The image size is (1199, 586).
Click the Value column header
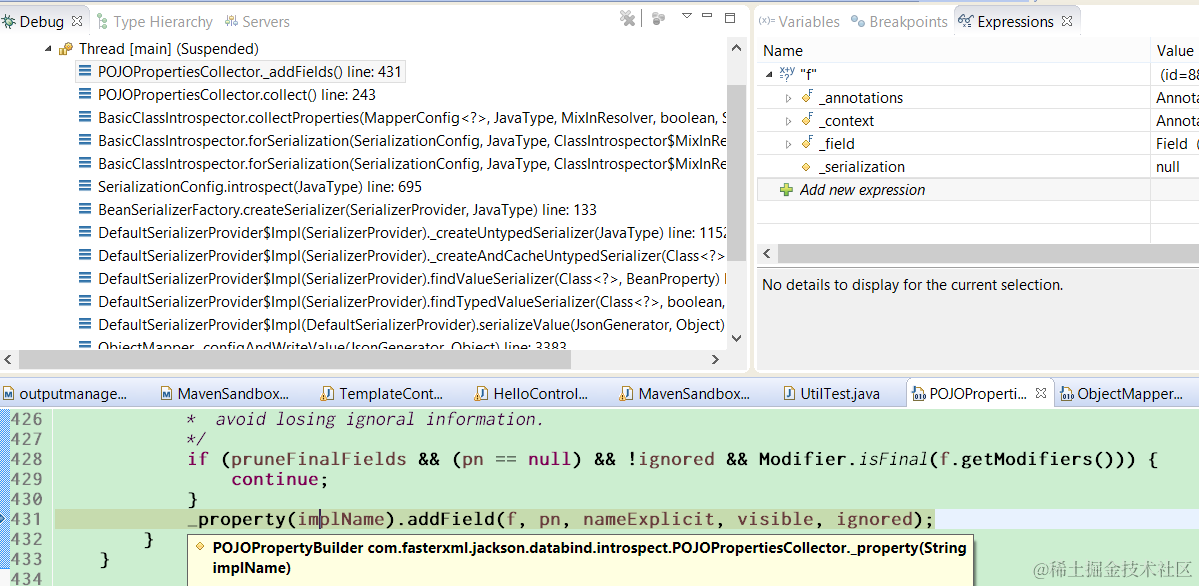(1175, 50)
